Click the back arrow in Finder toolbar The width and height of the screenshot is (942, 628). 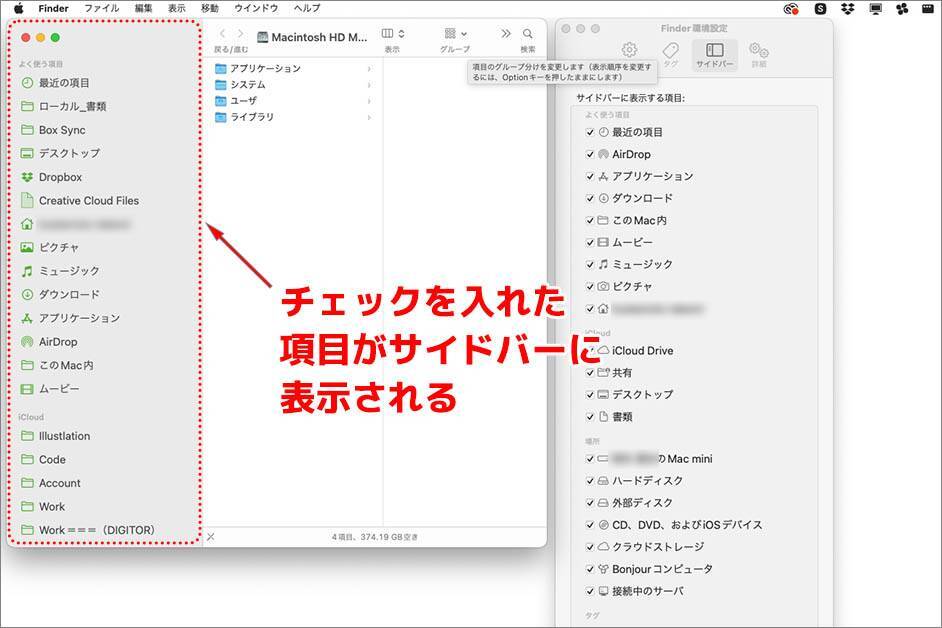[222, 34]
